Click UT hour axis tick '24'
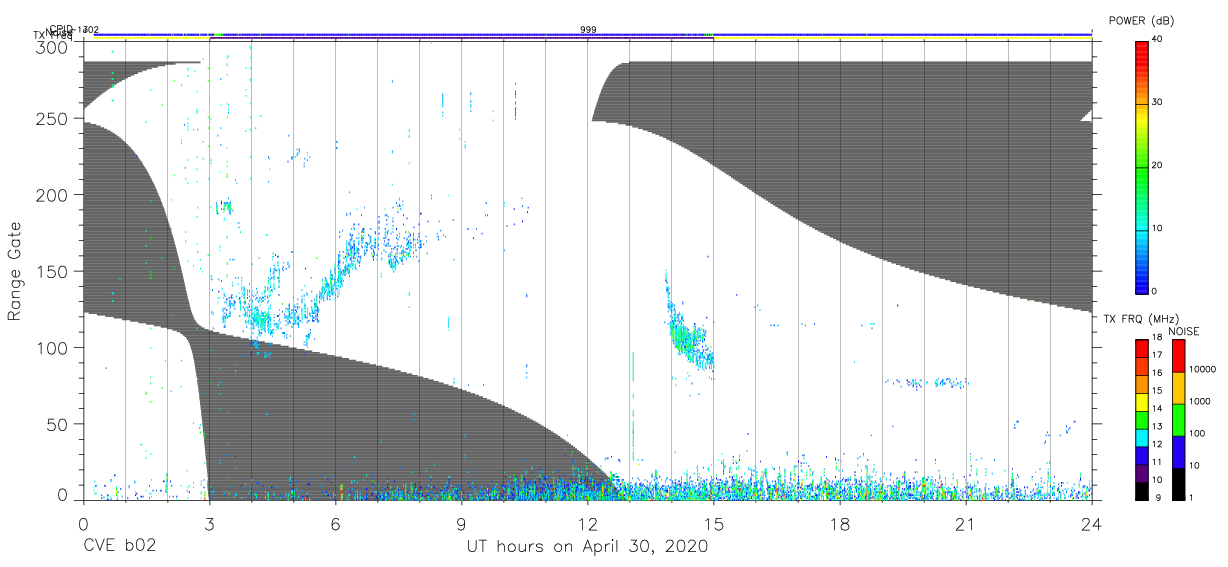The image size is (1228, 567). click(x=1092, y=524)
